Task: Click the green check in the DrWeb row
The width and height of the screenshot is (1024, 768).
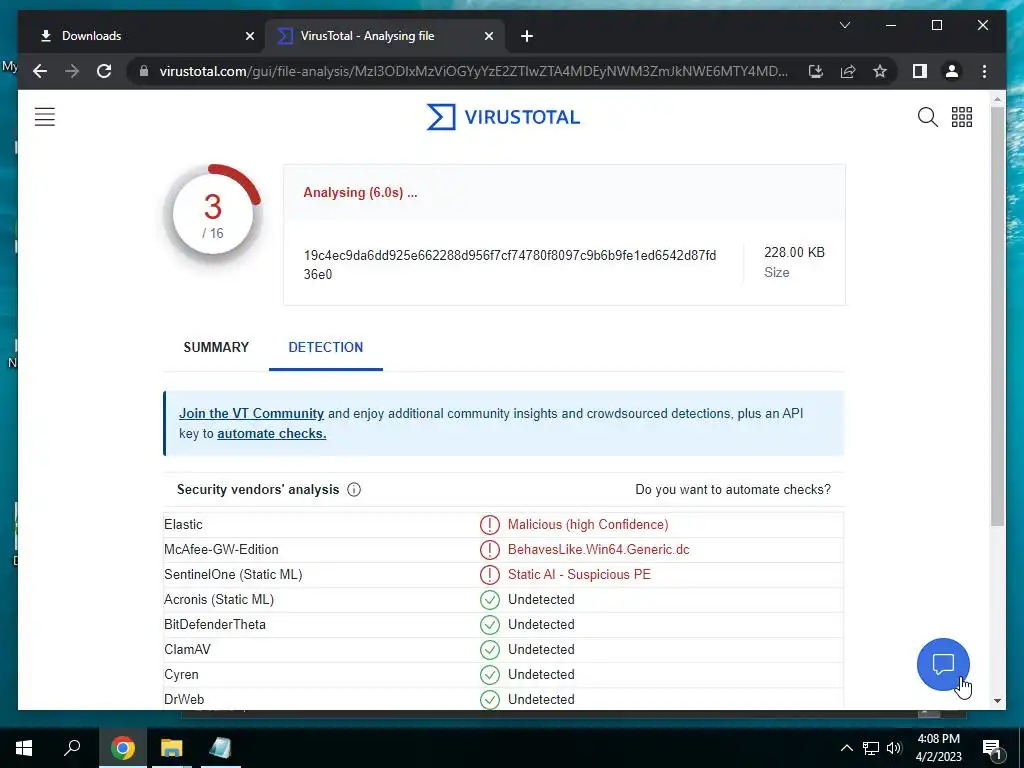Action: pos(490,699)
